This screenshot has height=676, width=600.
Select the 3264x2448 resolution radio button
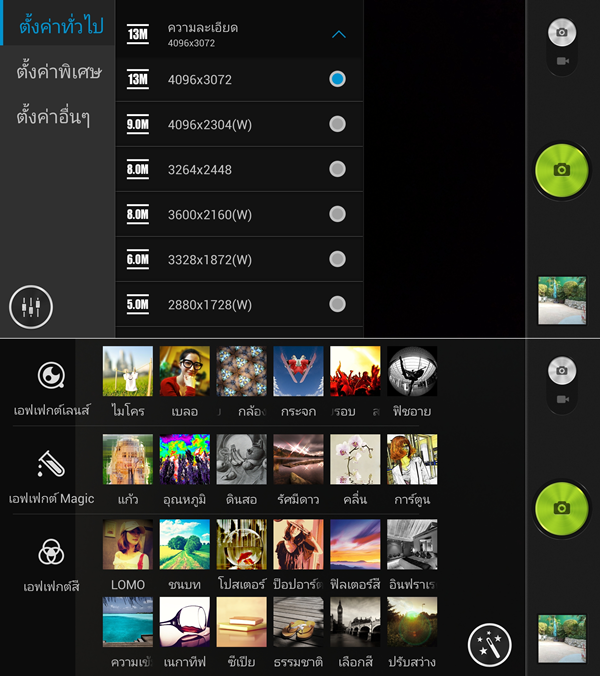tap(337, 169)
